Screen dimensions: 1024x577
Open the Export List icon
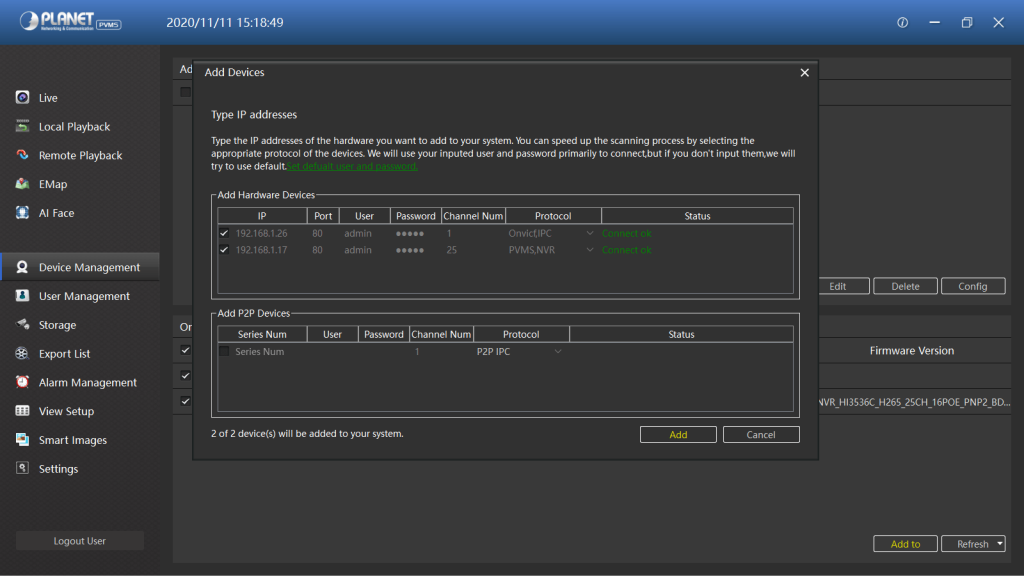click(x=22, y=353)
